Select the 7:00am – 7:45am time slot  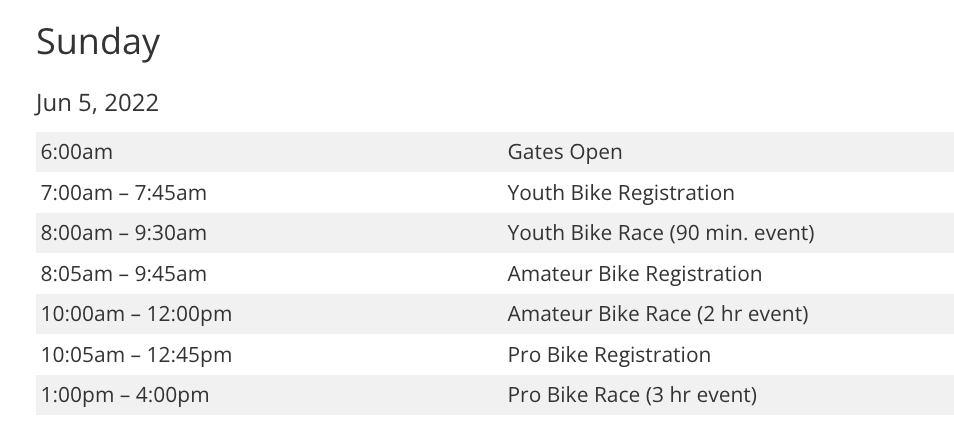124,193
